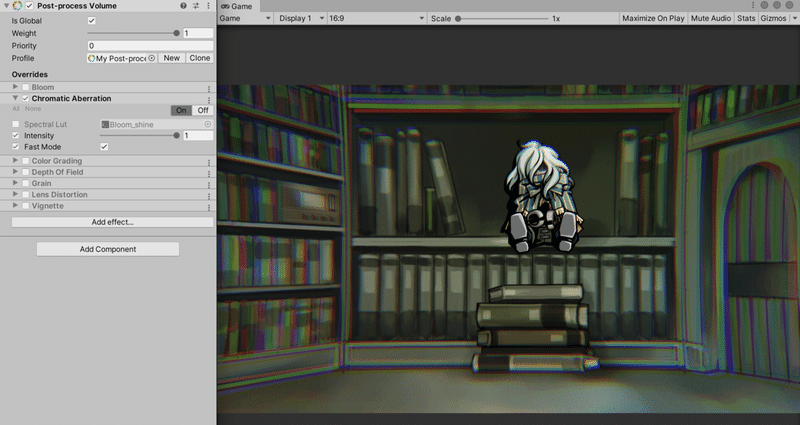Collapse the Chromatic Aberration section
Screen dimensions: 800x425
tap(15, 98)
